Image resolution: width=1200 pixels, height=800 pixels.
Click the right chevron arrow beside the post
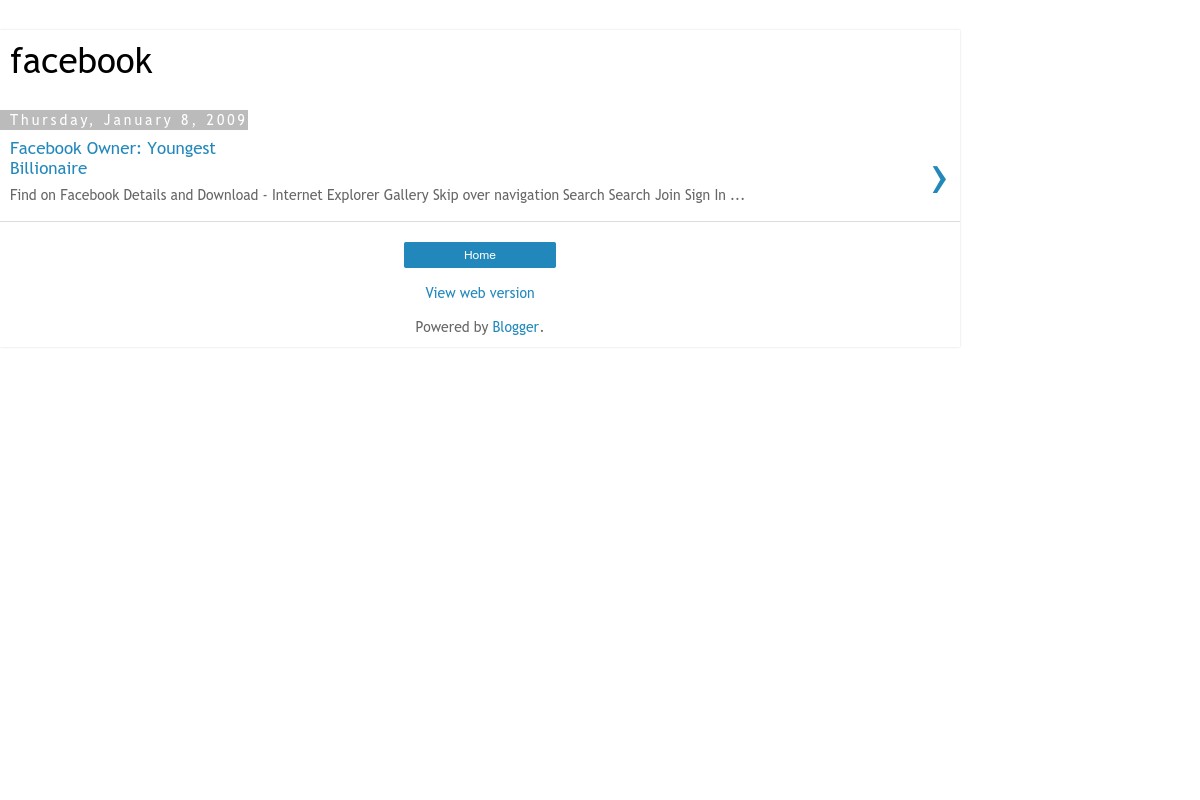coord(938,178)
